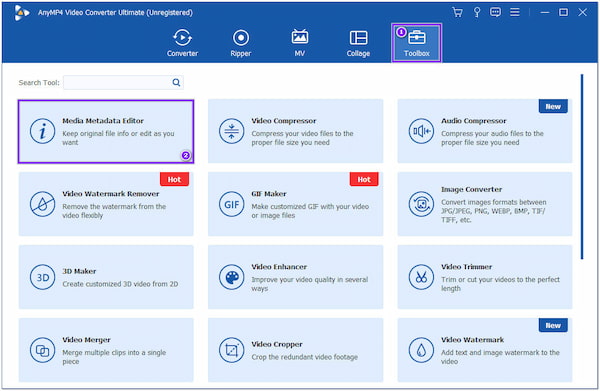
Task: Click the Video Enhancer palette icon
Action: point(232,277)
